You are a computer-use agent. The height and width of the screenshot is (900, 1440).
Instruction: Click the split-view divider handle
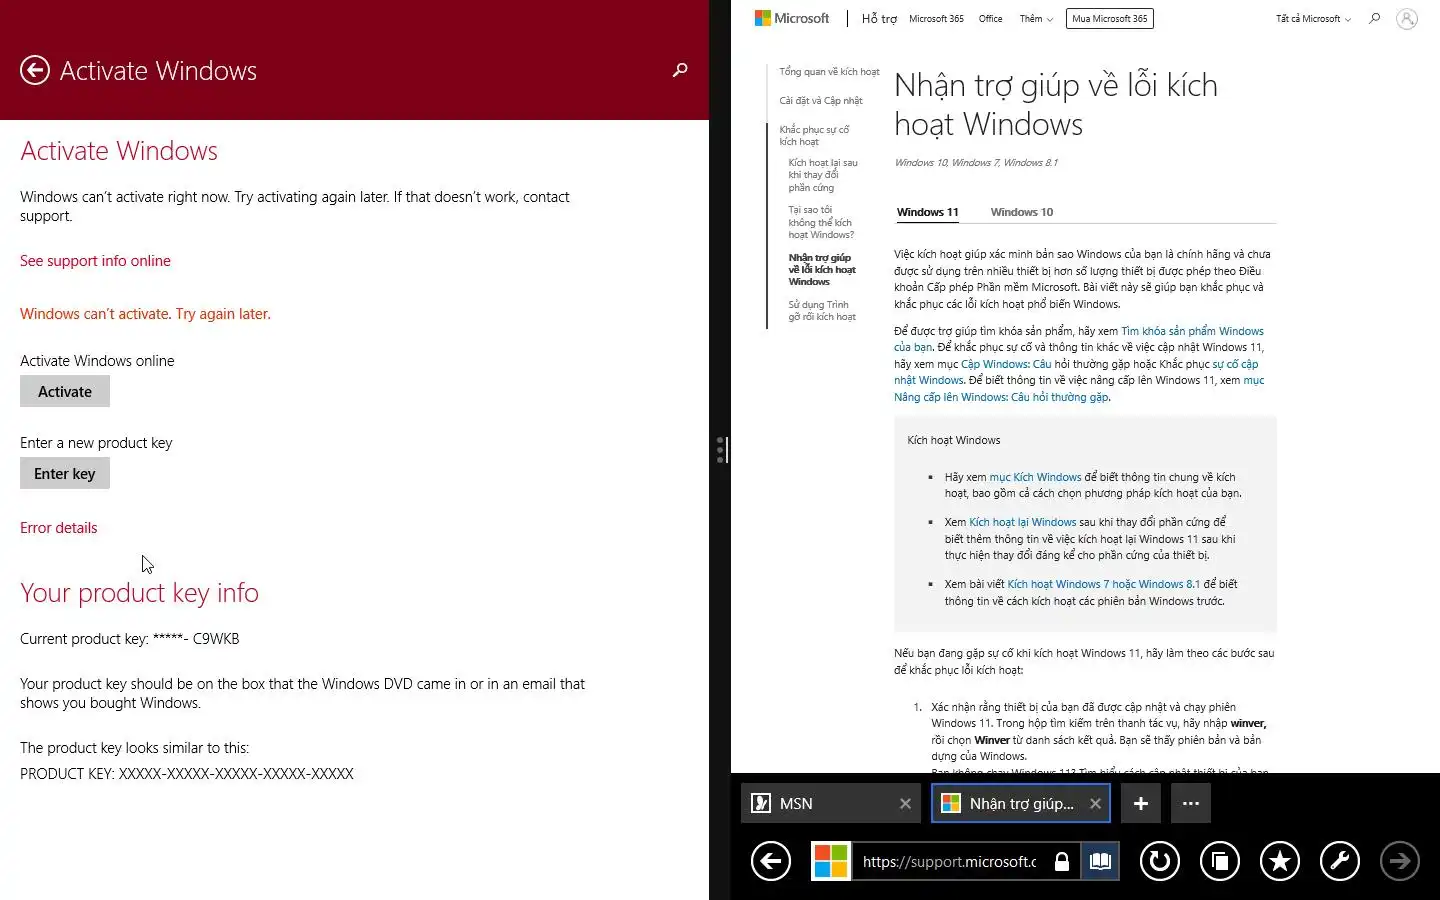click(720, 450)
